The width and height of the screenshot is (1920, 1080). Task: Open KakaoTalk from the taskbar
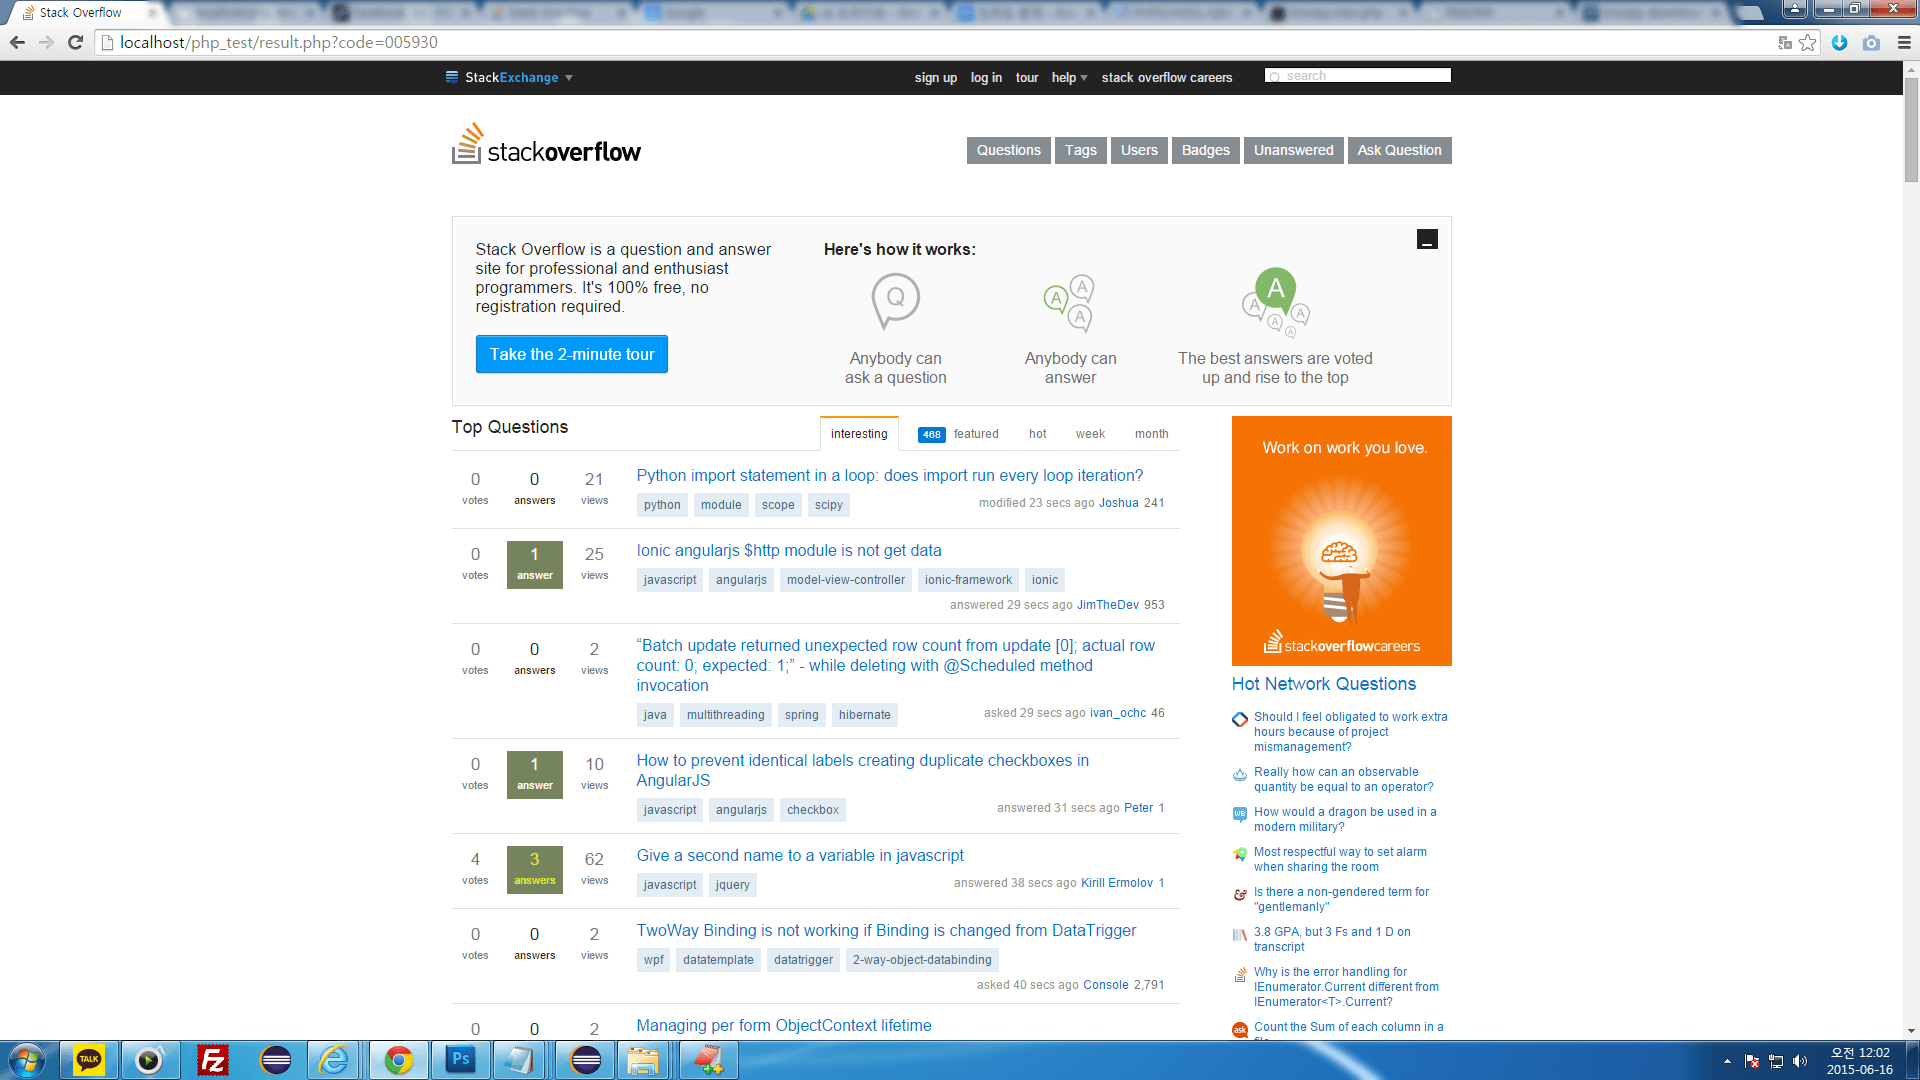89,1060
